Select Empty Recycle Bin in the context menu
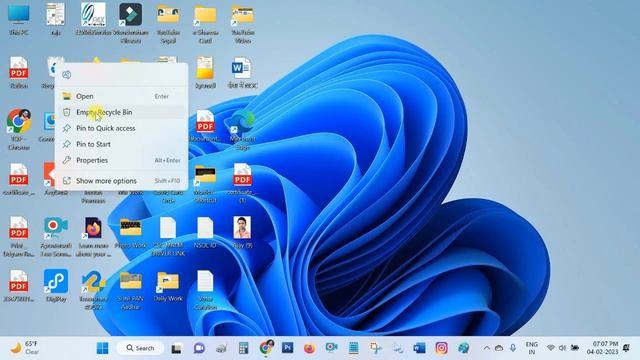Image resolution: width=640 pixels, height=360 pixels. coord(121,112)
